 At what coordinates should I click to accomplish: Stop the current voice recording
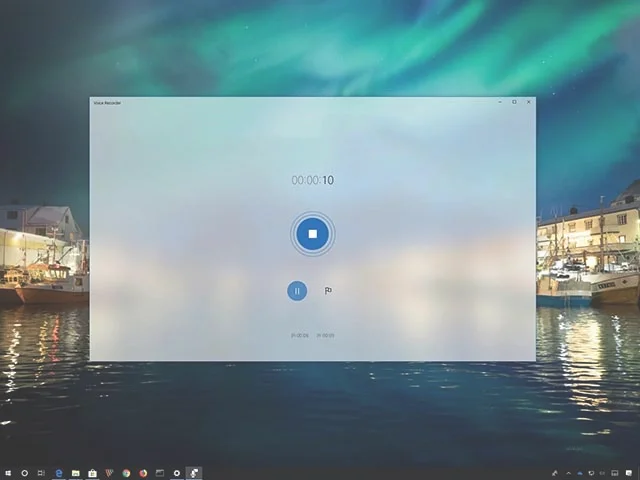tap(313, 233)
